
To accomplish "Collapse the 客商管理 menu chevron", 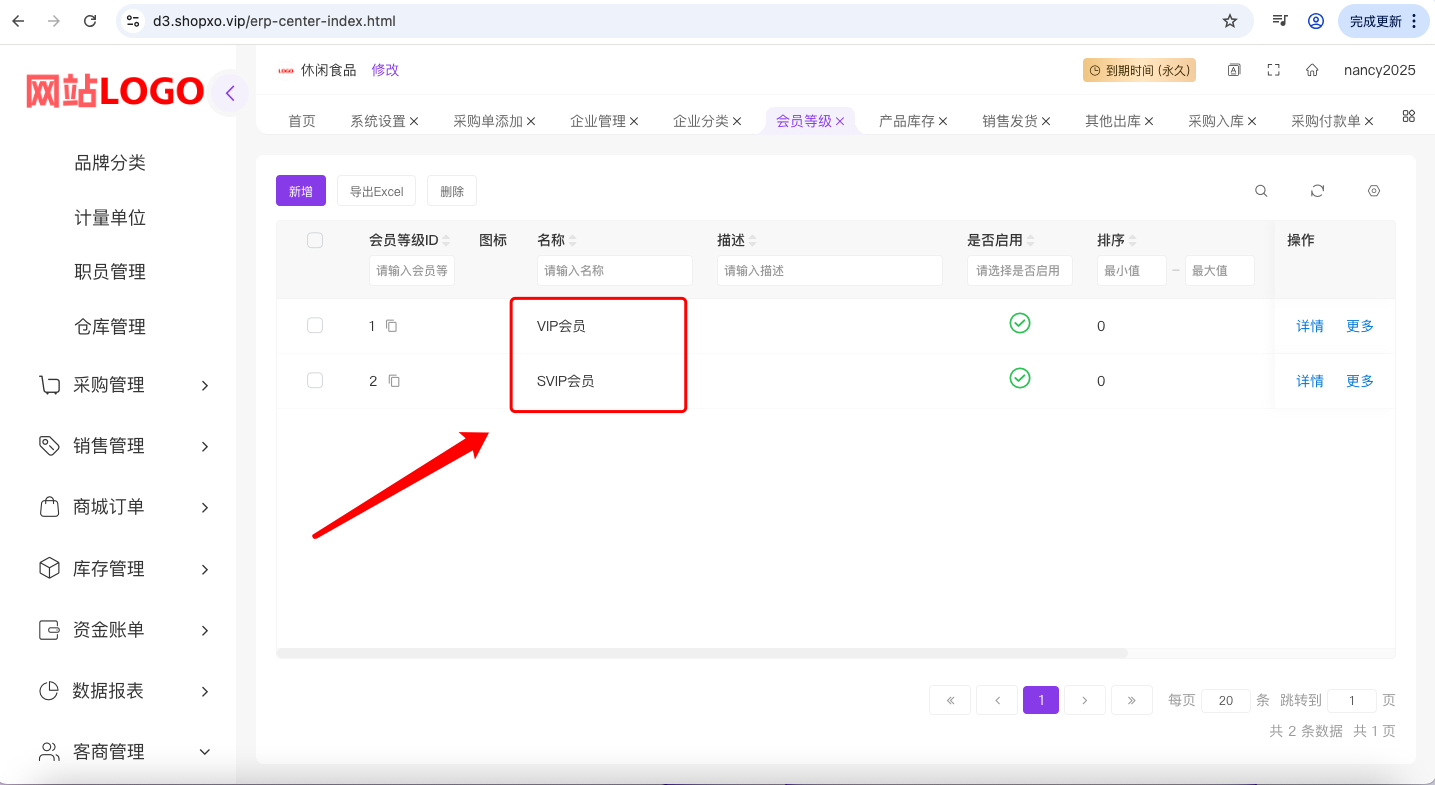I will click(x=205, y=752).
